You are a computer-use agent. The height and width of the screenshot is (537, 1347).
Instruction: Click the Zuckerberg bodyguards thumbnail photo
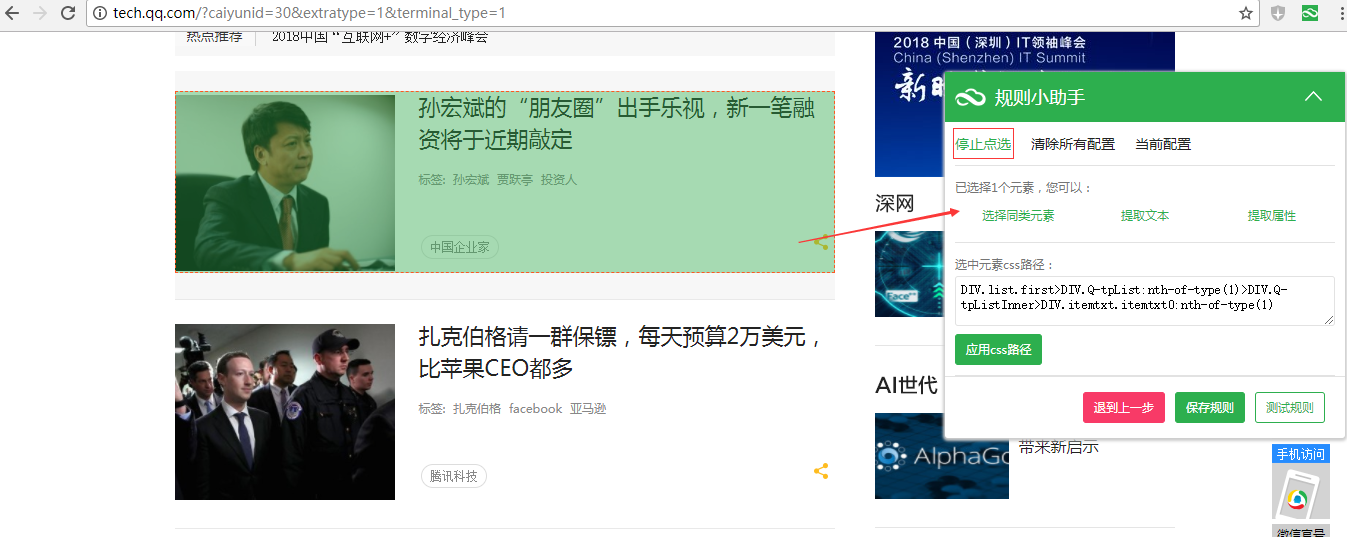click(x=285, y=412)
